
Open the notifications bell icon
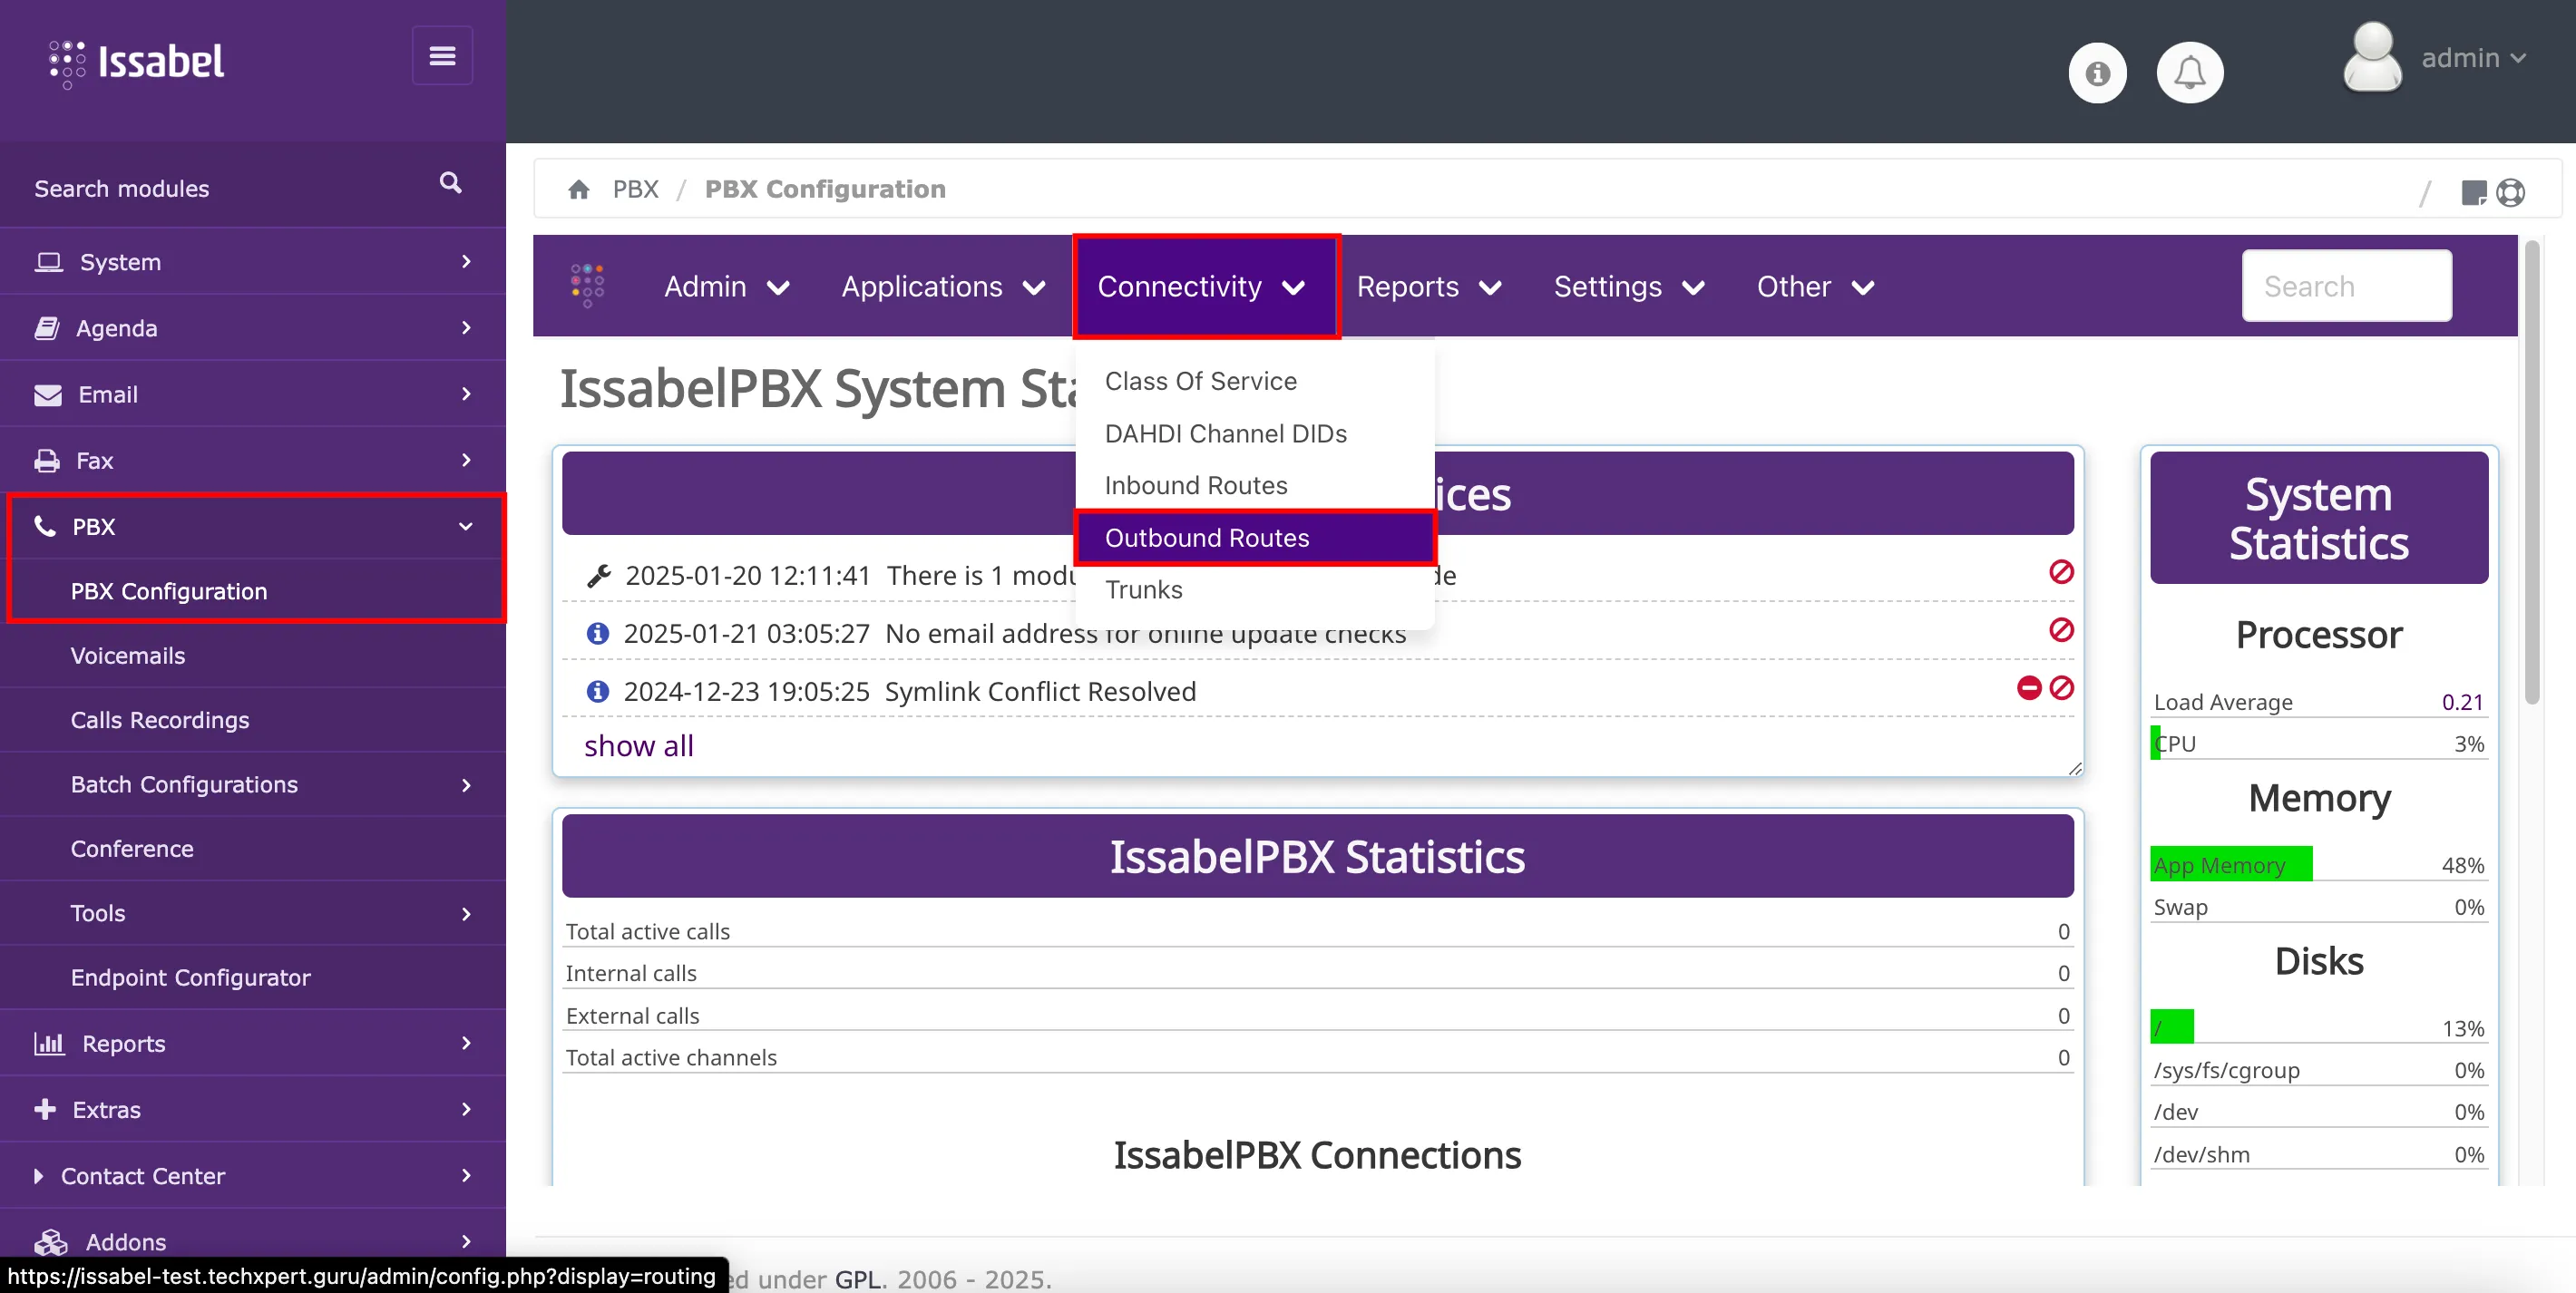2189,73
